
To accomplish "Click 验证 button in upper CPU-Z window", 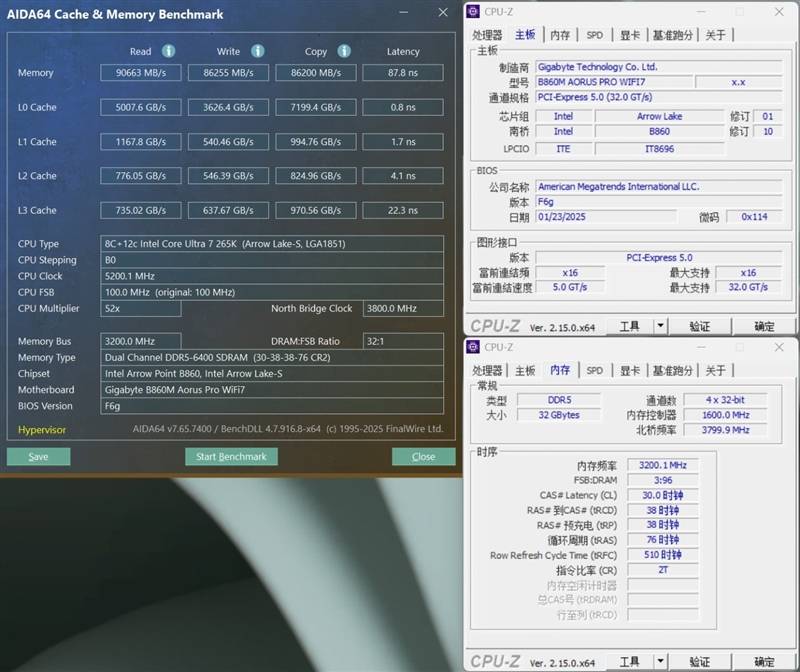I will pos(699,326).
